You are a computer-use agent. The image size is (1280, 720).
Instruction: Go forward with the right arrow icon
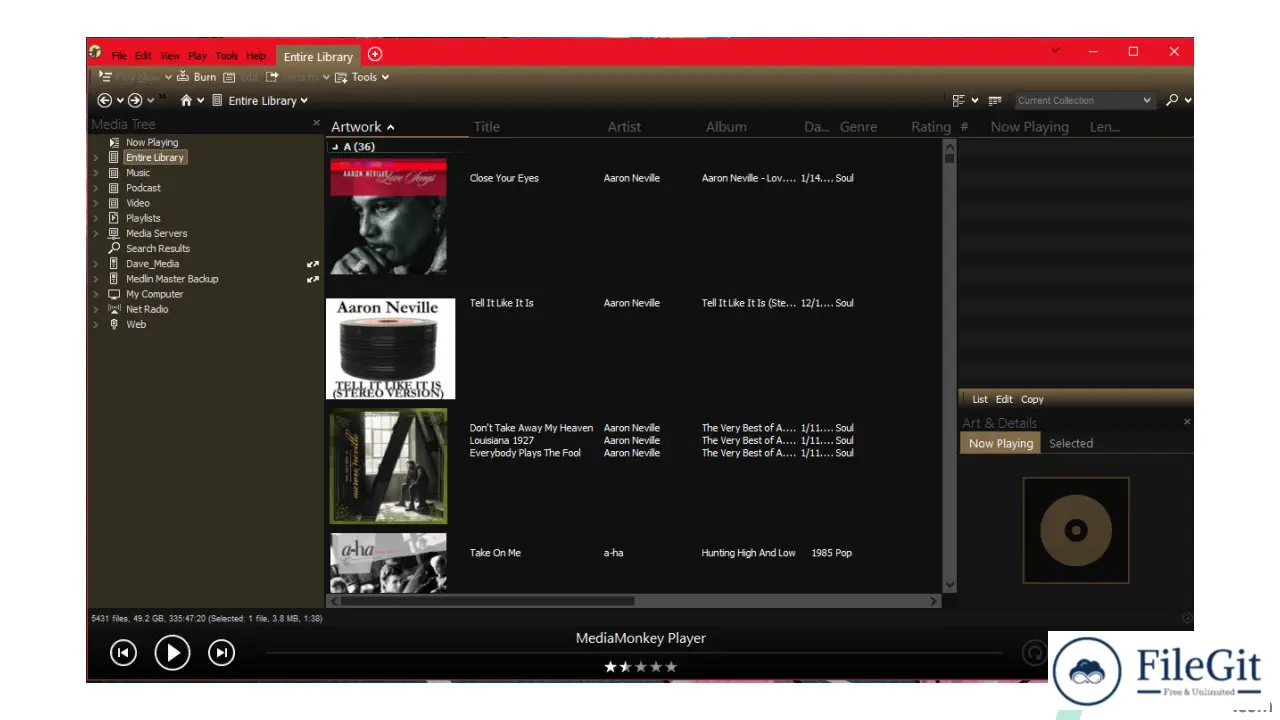(x=135, y=100)
